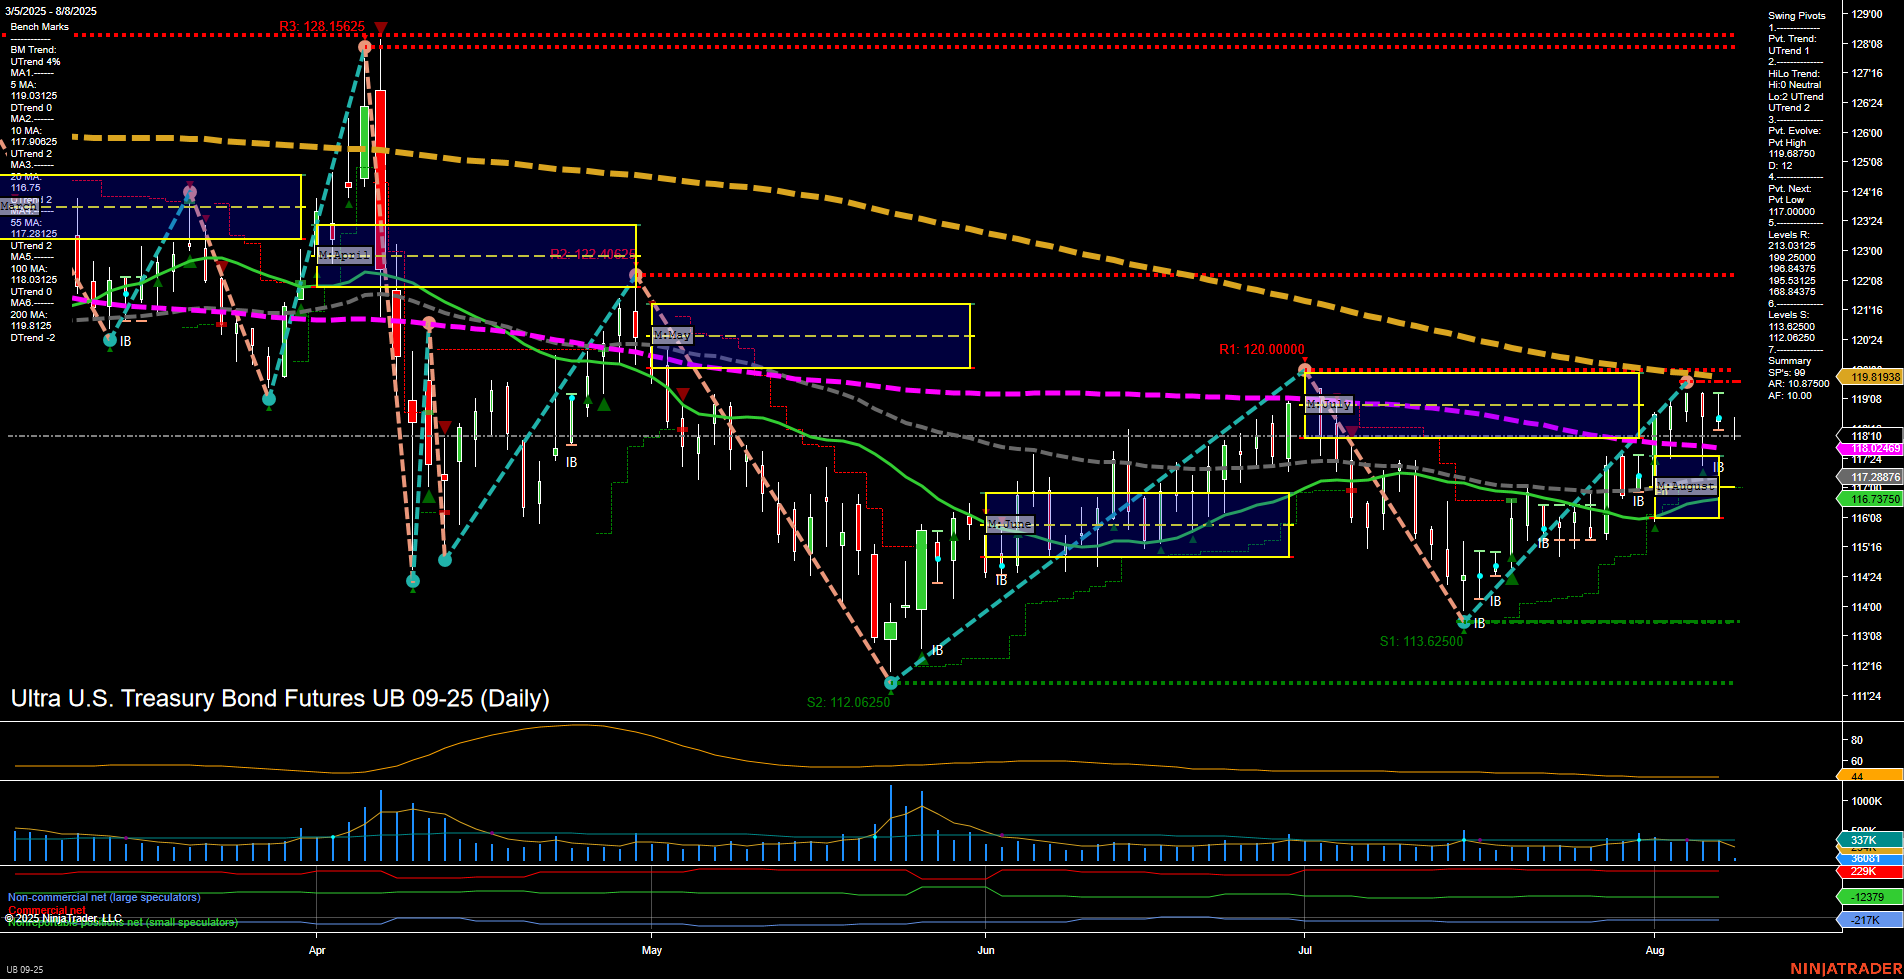This screenshot has height=979, width=1904.
Task: Select the UB 09-25 instrument tab
Action: point(25,971)
